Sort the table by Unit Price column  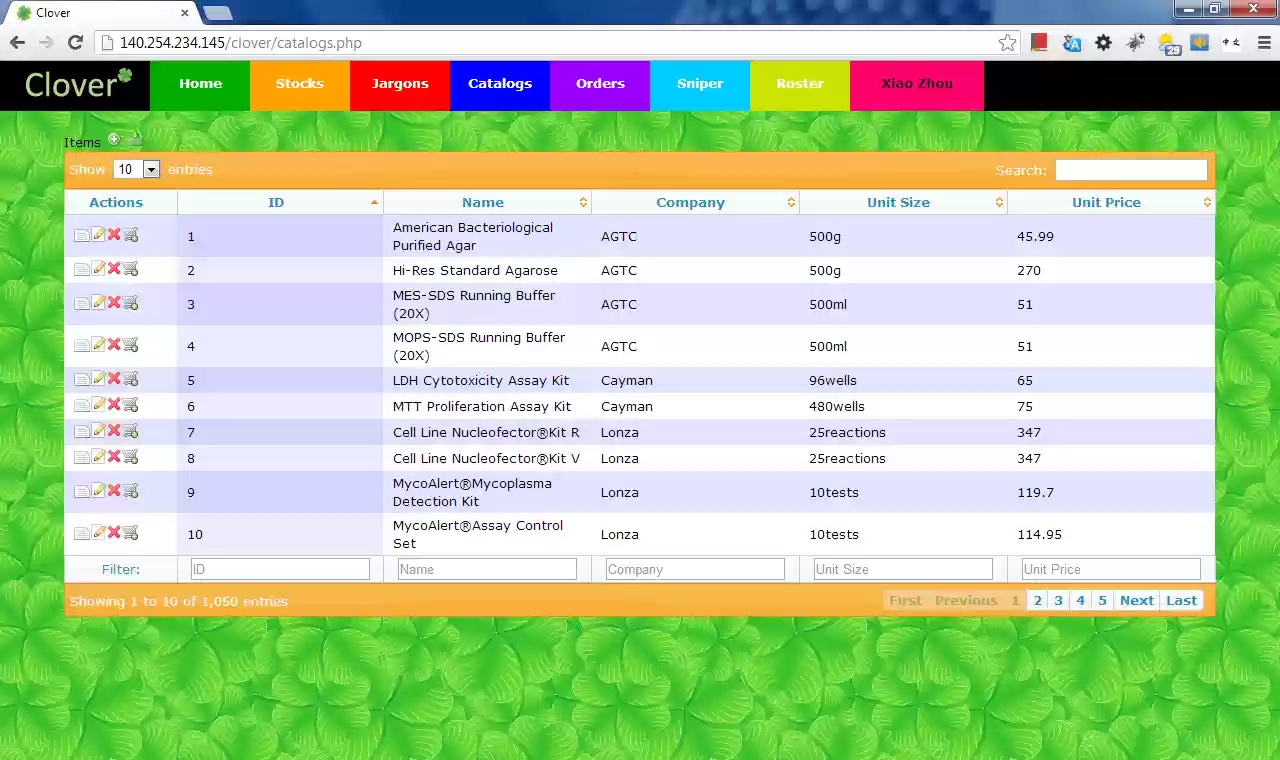pyautogui.click(x=1106, y=202)
